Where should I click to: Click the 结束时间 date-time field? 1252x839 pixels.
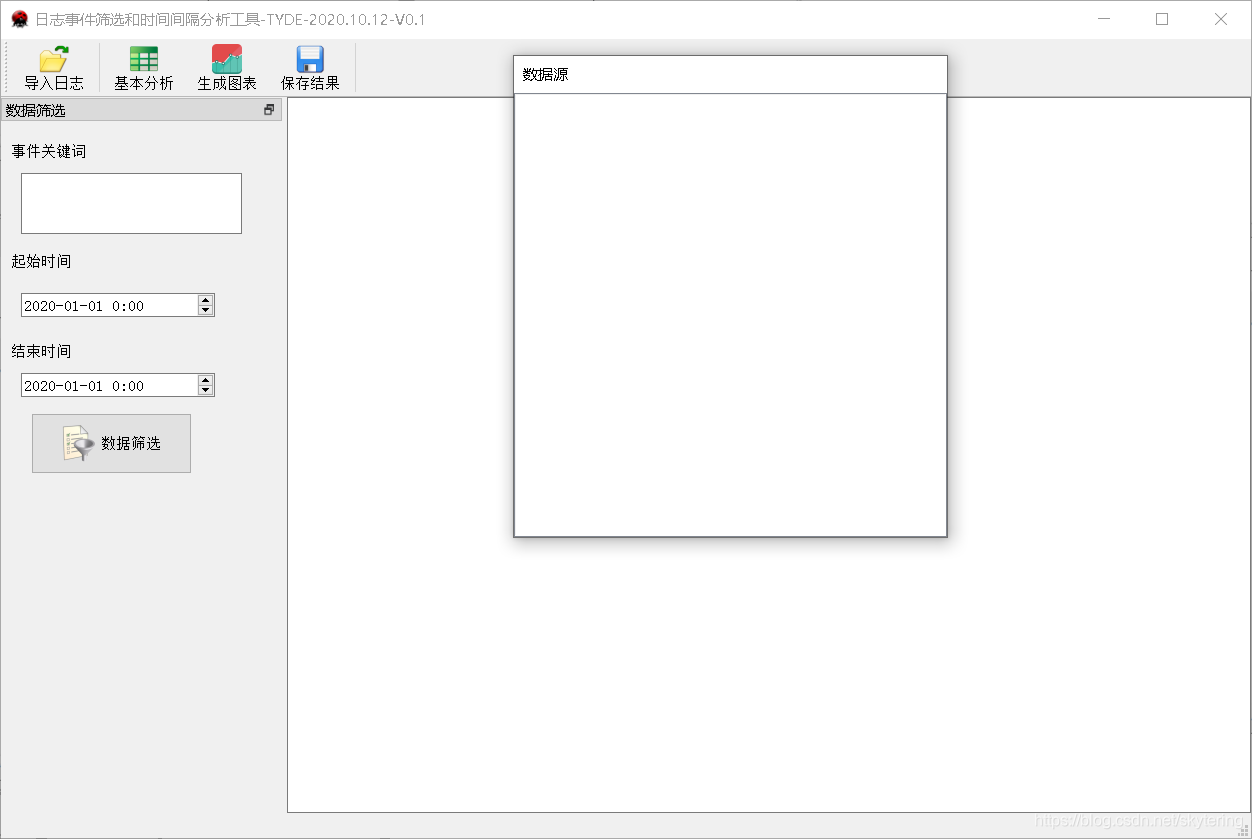pyautogui.click(x=109, y=385)
